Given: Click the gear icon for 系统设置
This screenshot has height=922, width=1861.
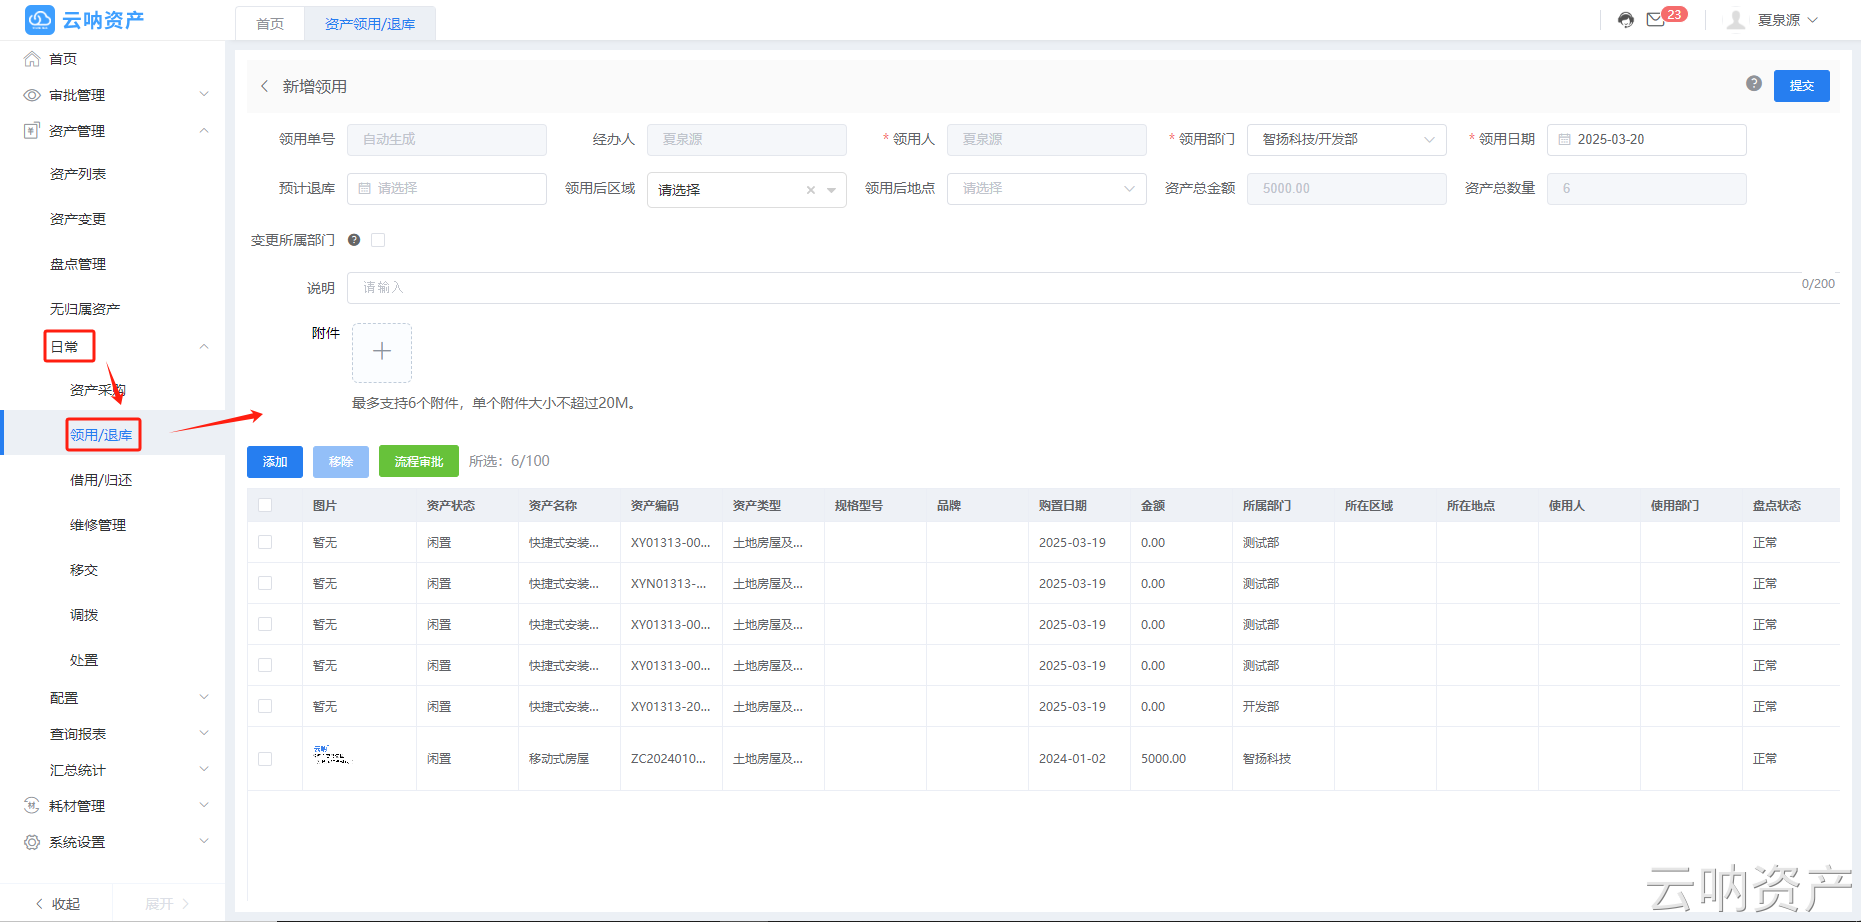Looking at the screenshot, I should pyautogui.click(x=32, y=842).
